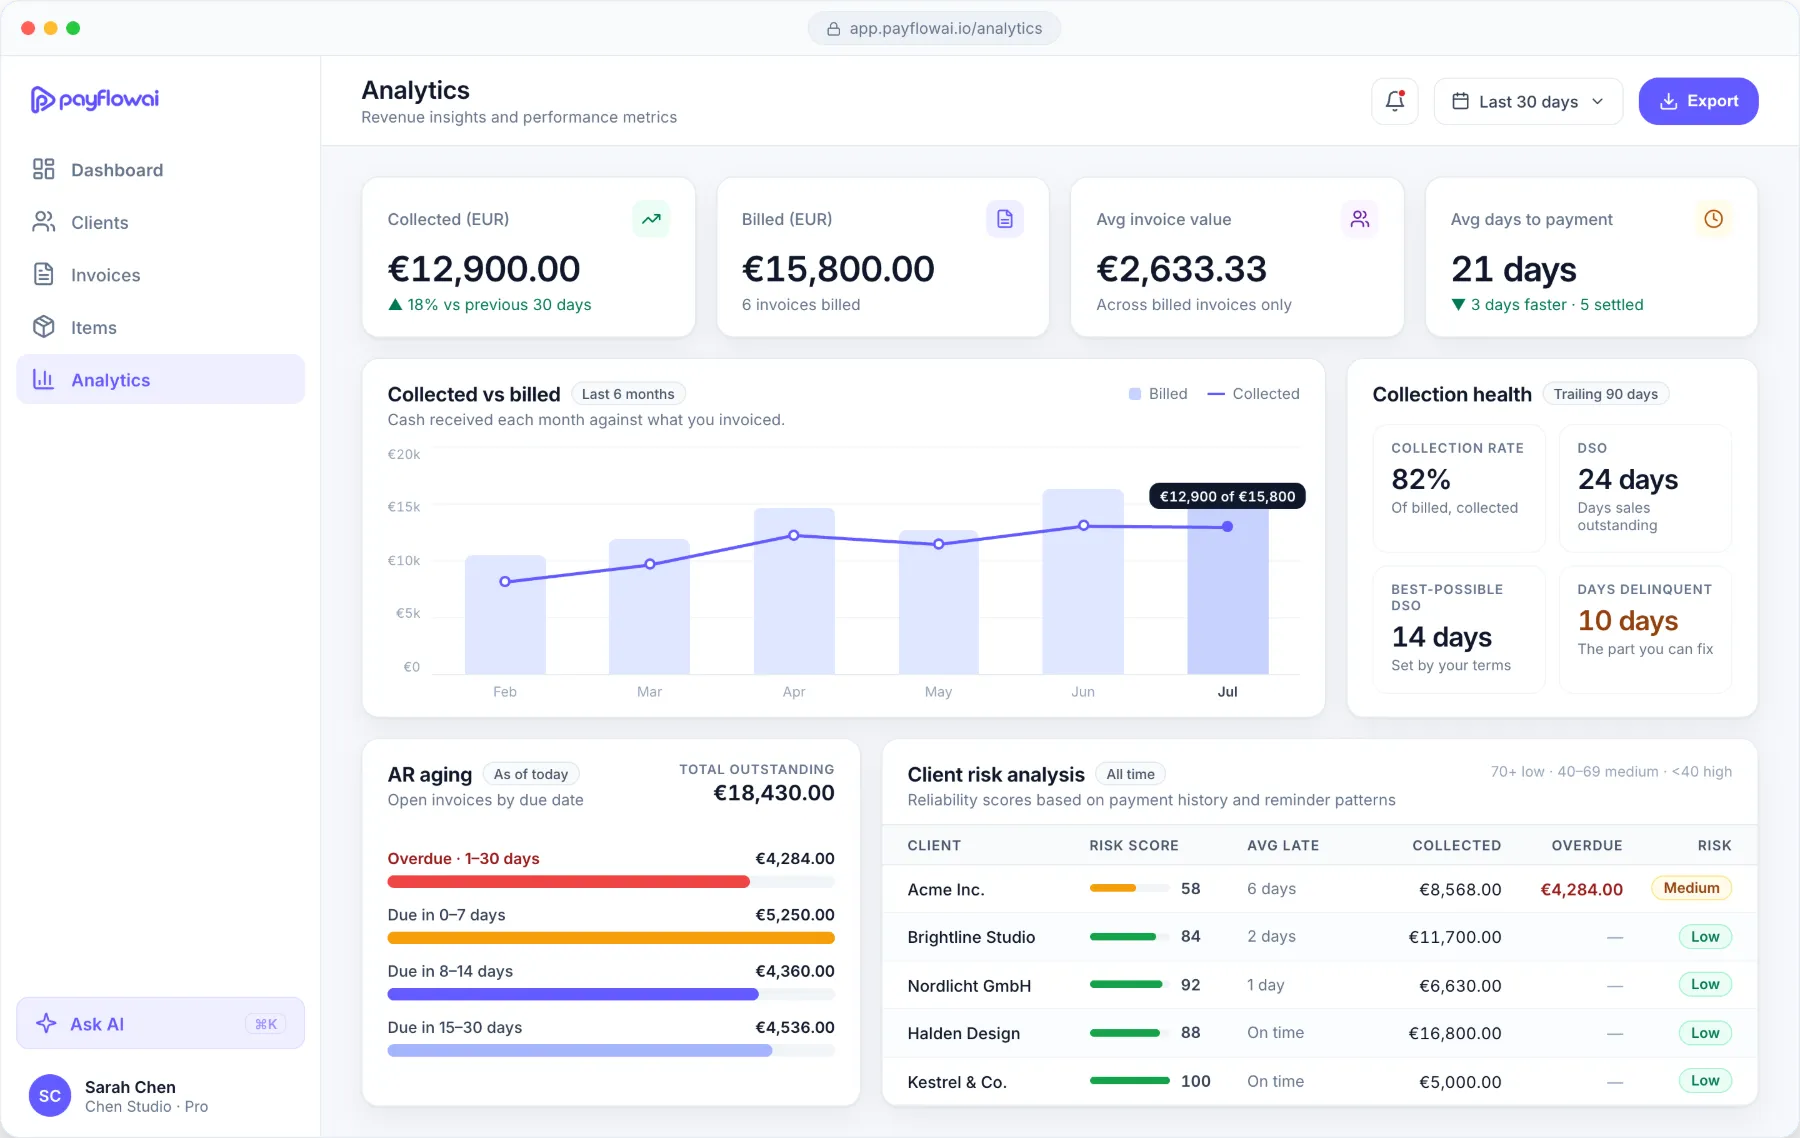Click the app.payflowai.io/analytics address bar
This screenshot has width=1800, height=1138.
934,29
